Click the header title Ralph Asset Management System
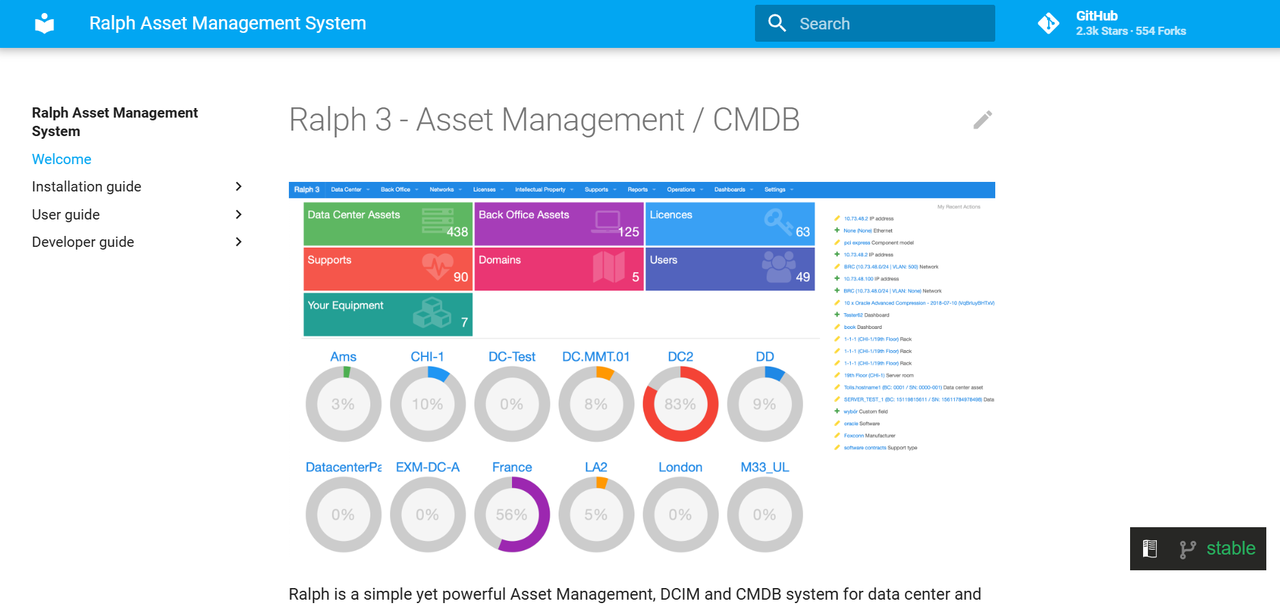 click(x=227, y=23)
